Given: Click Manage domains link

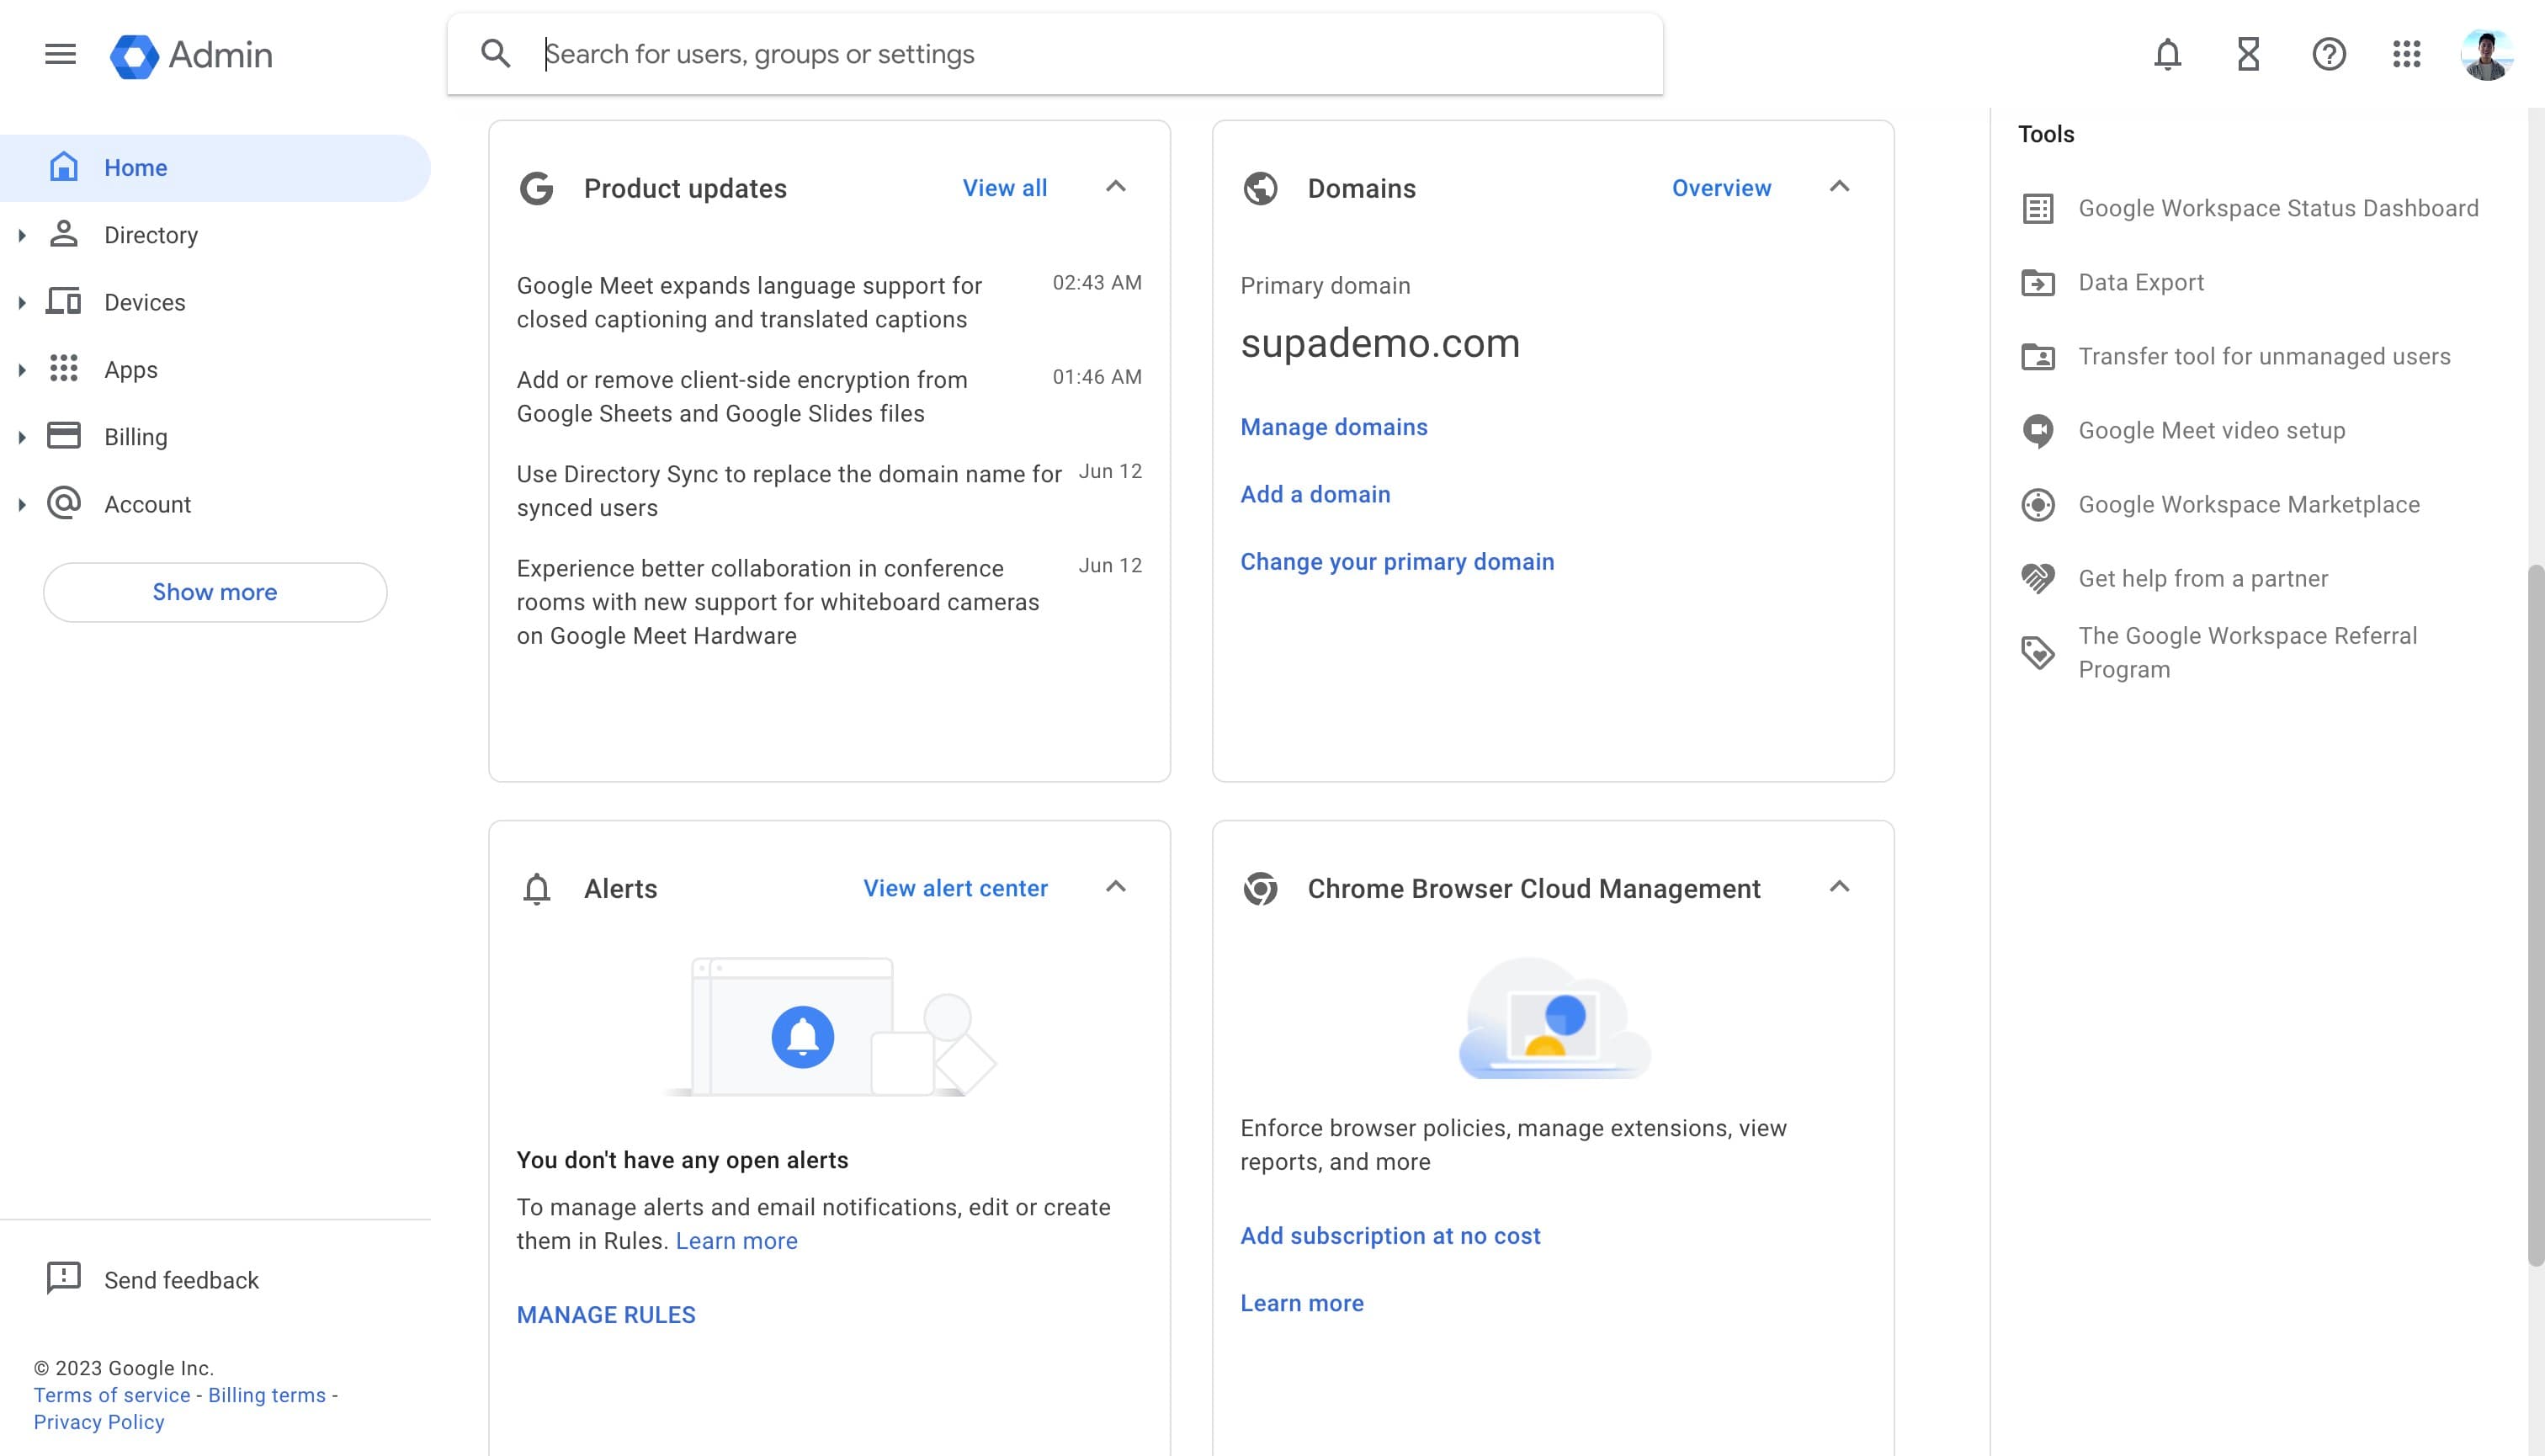Looking at the screenshot, I should (x=1333, y=427).
